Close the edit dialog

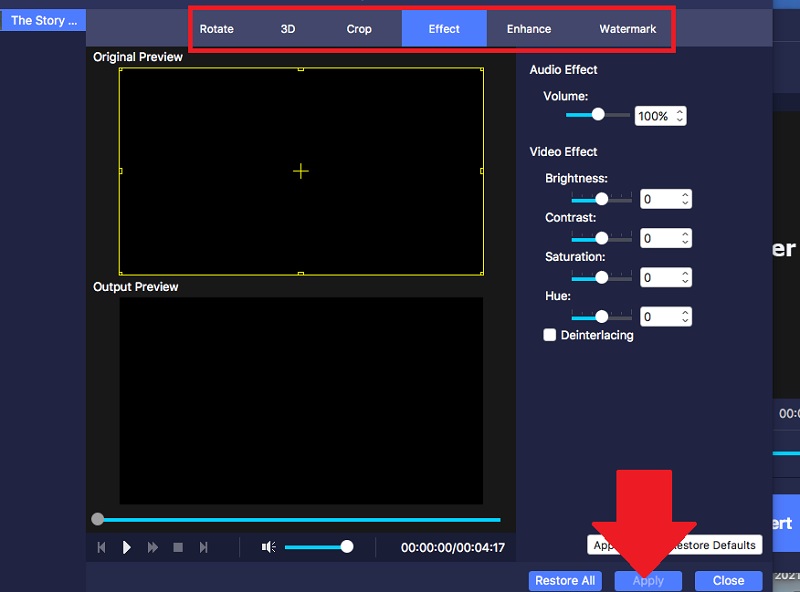coord(728,581)
